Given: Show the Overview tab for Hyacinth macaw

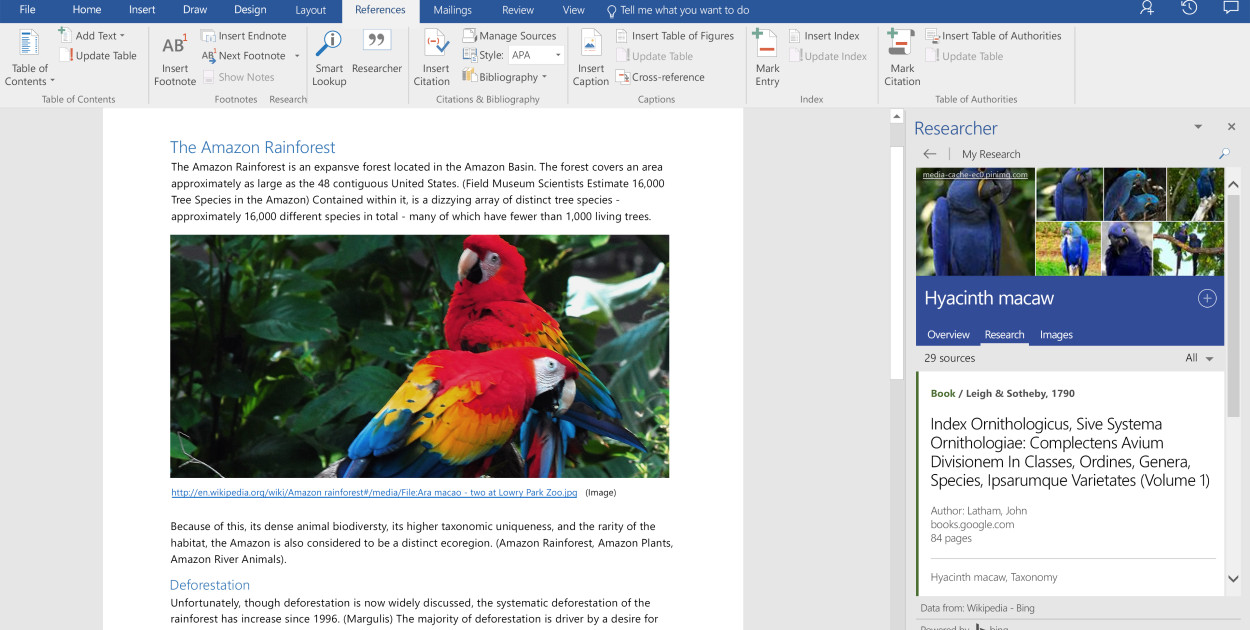Looking at the screenshot, I should 948,335.
